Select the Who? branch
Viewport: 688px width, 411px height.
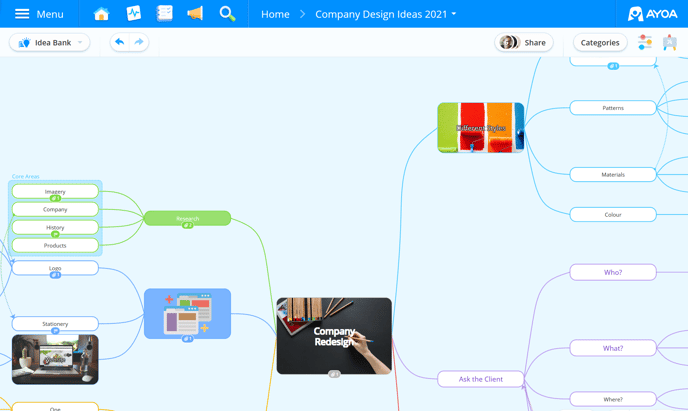(x=613, y=272)
